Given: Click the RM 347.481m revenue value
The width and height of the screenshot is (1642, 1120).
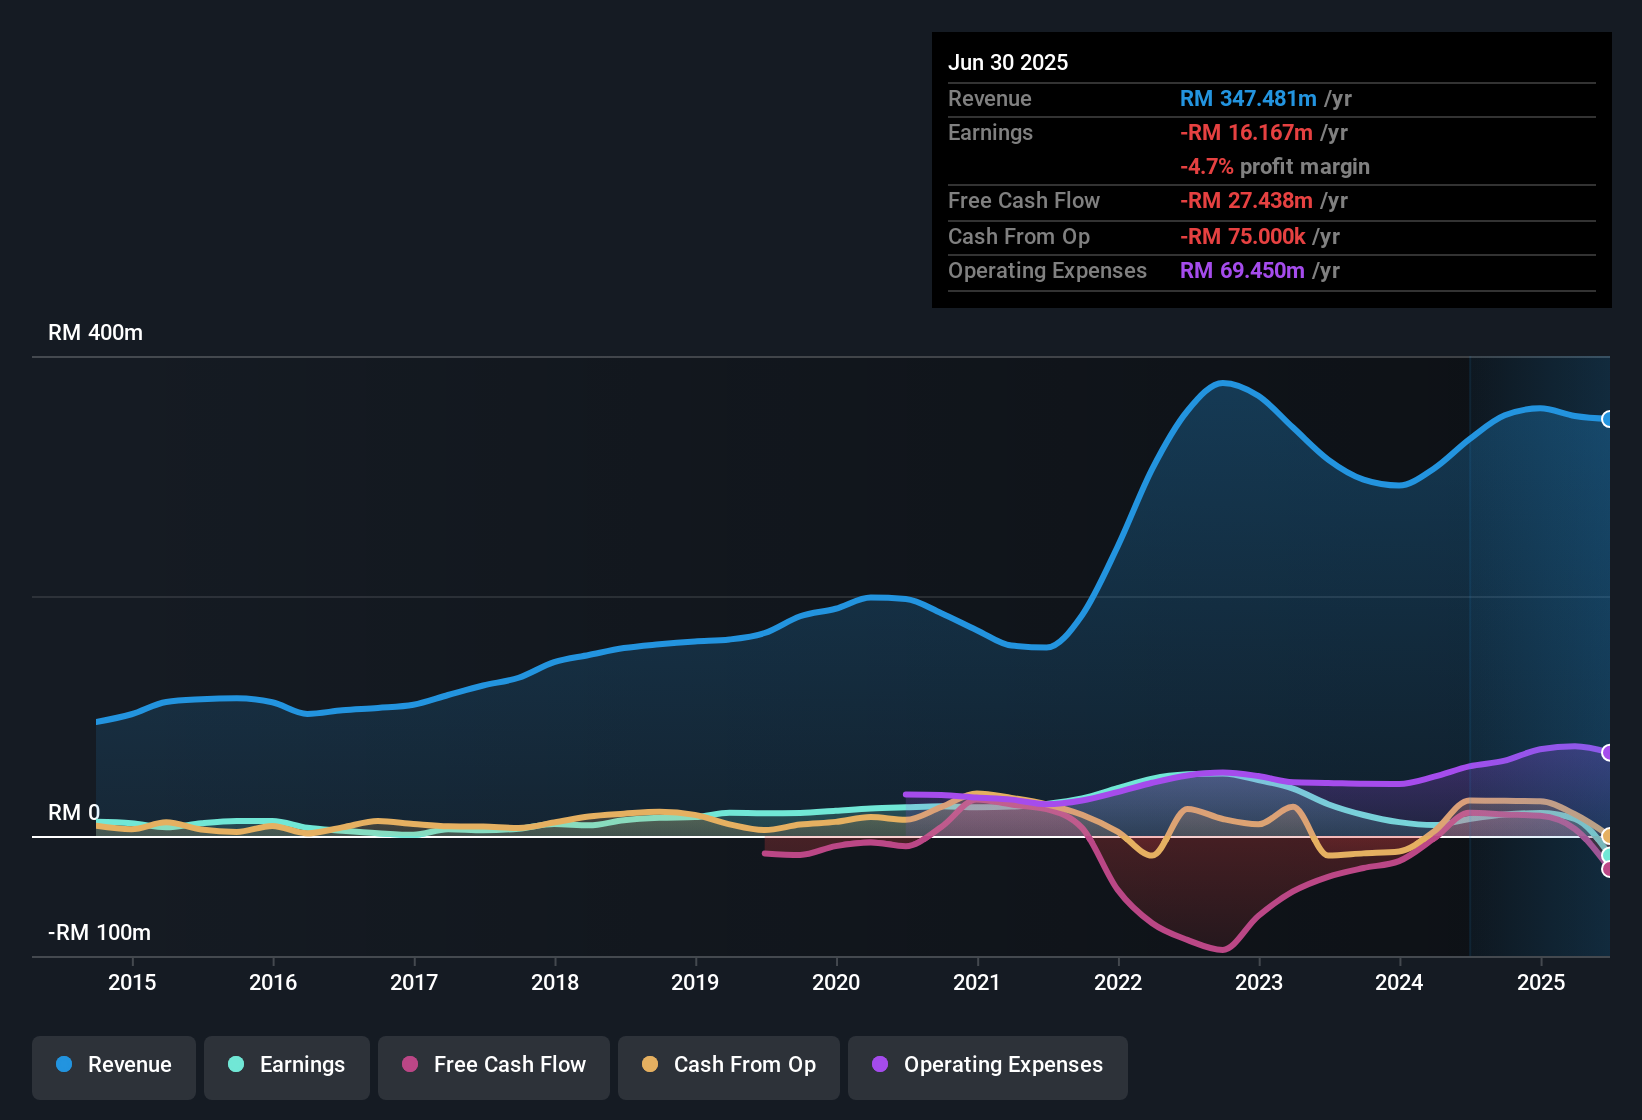Looking at the screenshot, I should (1248, 98).
